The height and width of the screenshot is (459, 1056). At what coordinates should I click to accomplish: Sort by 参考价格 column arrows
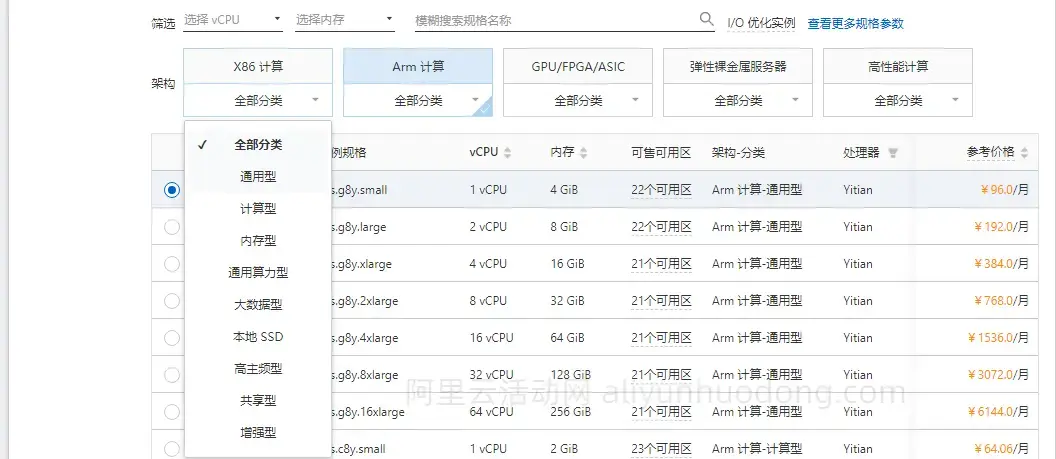click(x=1024, y=153)
